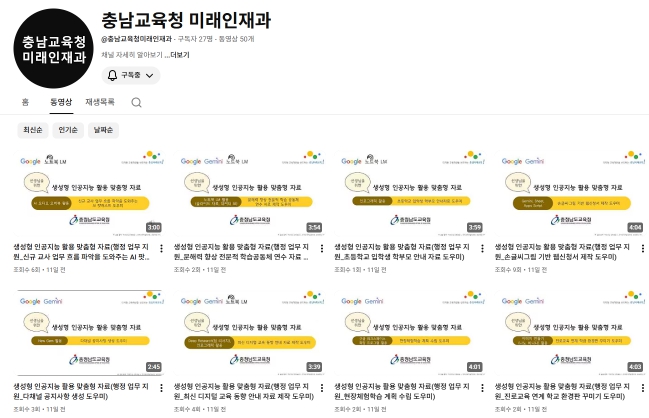Click the notification bell on the 구독중 button
649x418 pixels.
point(112,75)
